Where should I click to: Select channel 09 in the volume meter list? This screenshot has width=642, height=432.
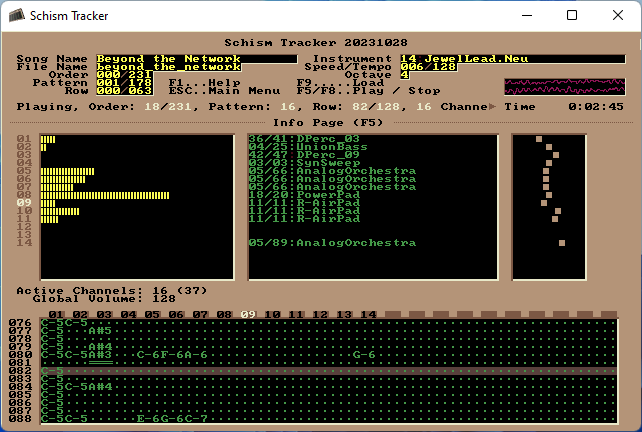coord(25,203)
